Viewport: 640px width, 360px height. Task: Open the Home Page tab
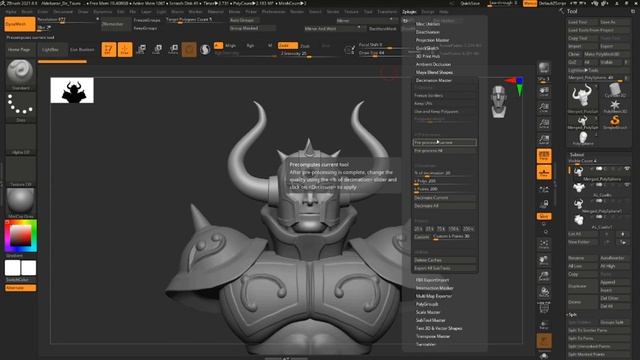pos(19,49)
